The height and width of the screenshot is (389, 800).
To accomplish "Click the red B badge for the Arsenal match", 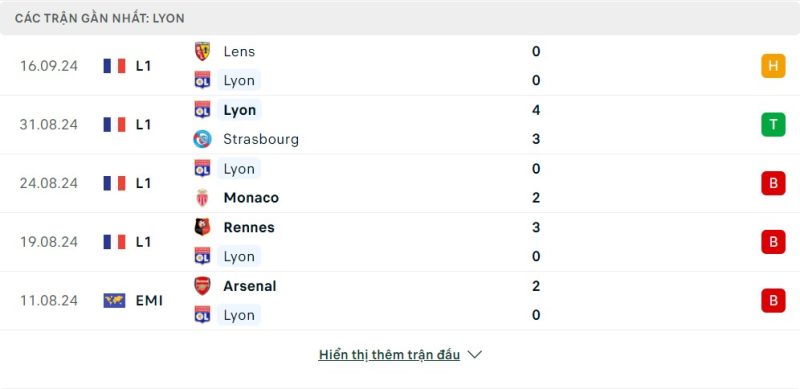I will click(x=773, y=301).
